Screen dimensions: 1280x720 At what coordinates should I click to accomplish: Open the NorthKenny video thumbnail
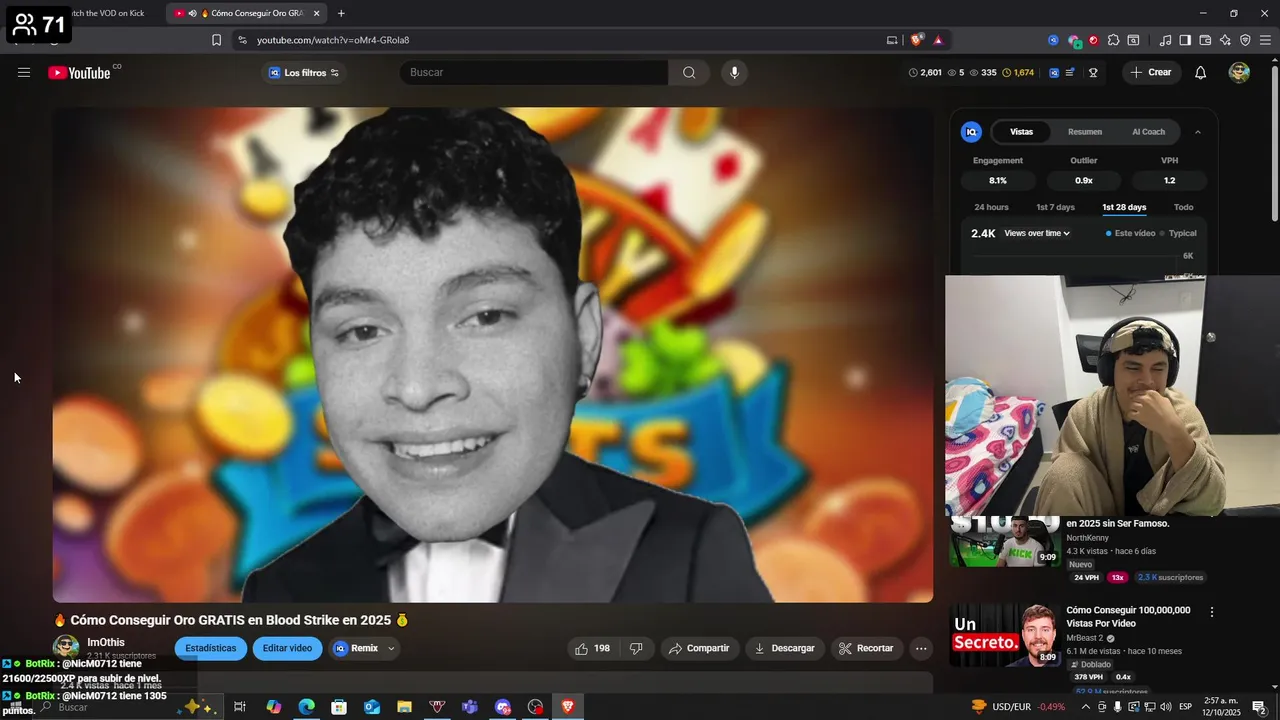point(1004,541)
